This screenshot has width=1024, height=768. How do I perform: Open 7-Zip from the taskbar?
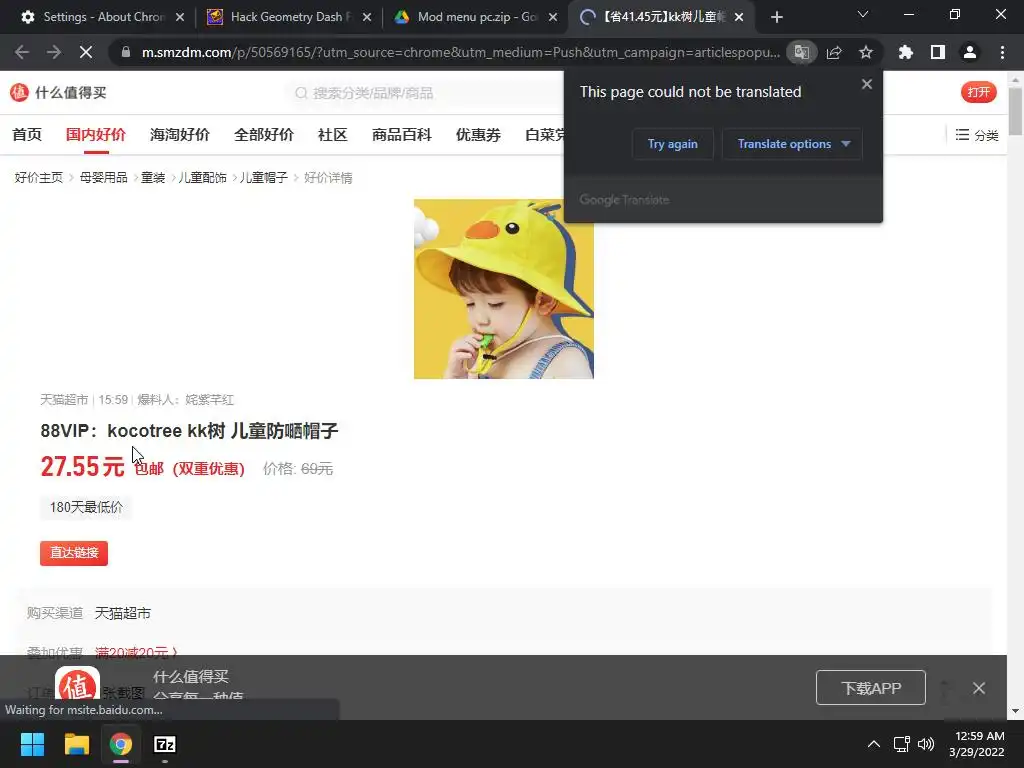165,744
